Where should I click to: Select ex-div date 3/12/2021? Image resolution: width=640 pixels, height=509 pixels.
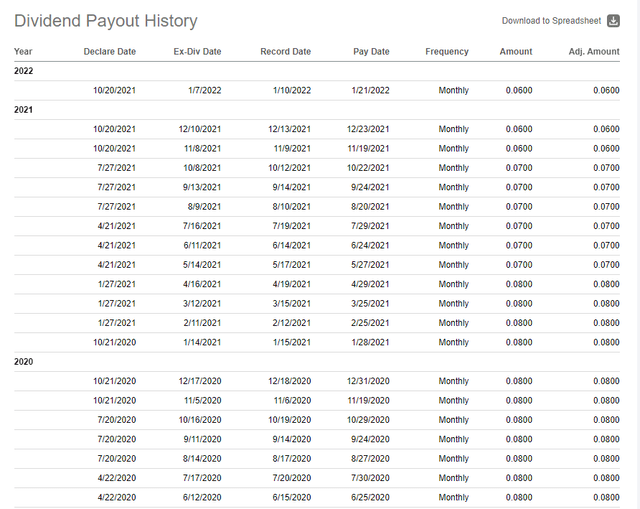(202, 304)
